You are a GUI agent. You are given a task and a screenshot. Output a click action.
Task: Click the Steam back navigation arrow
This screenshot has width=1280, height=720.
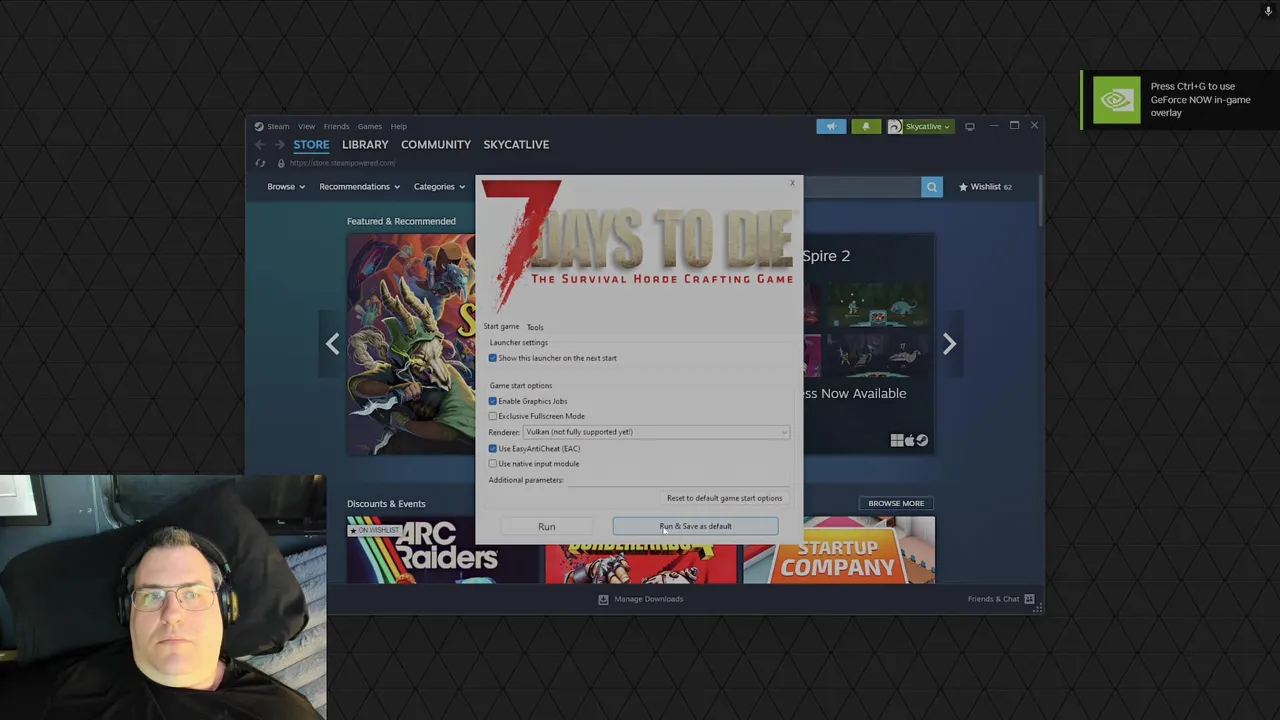pyautogui.click(x=260, y=145)
